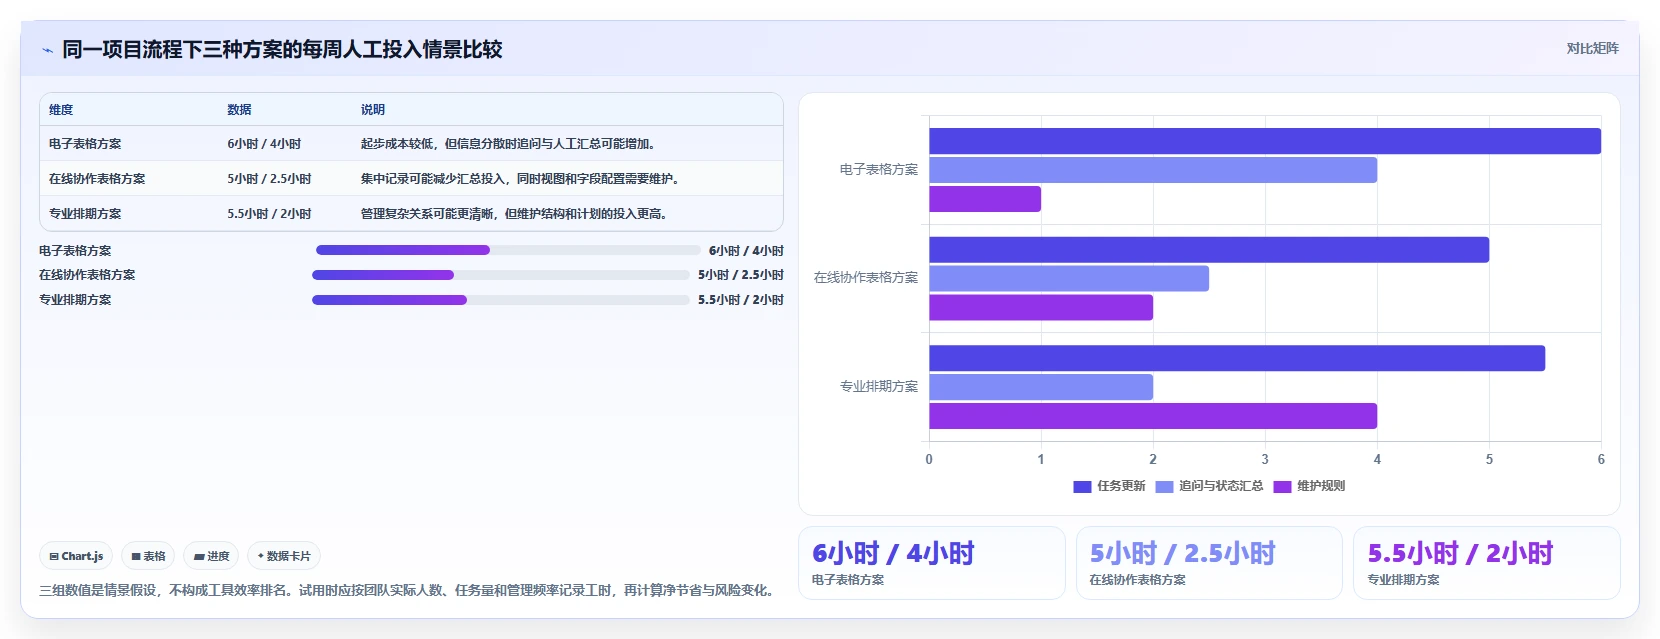
Task: Open the 6小时 / 4小时 data card
Action: (932, 563)
